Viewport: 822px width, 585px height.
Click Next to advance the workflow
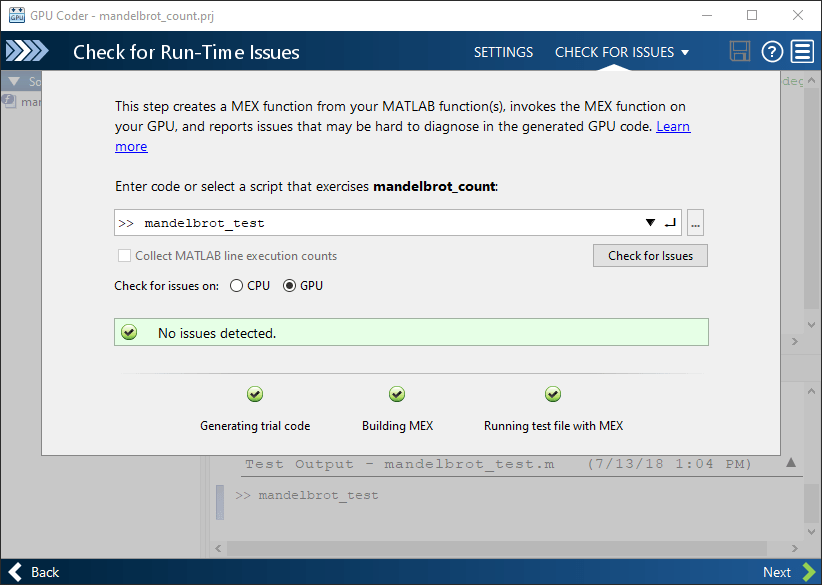777,572
